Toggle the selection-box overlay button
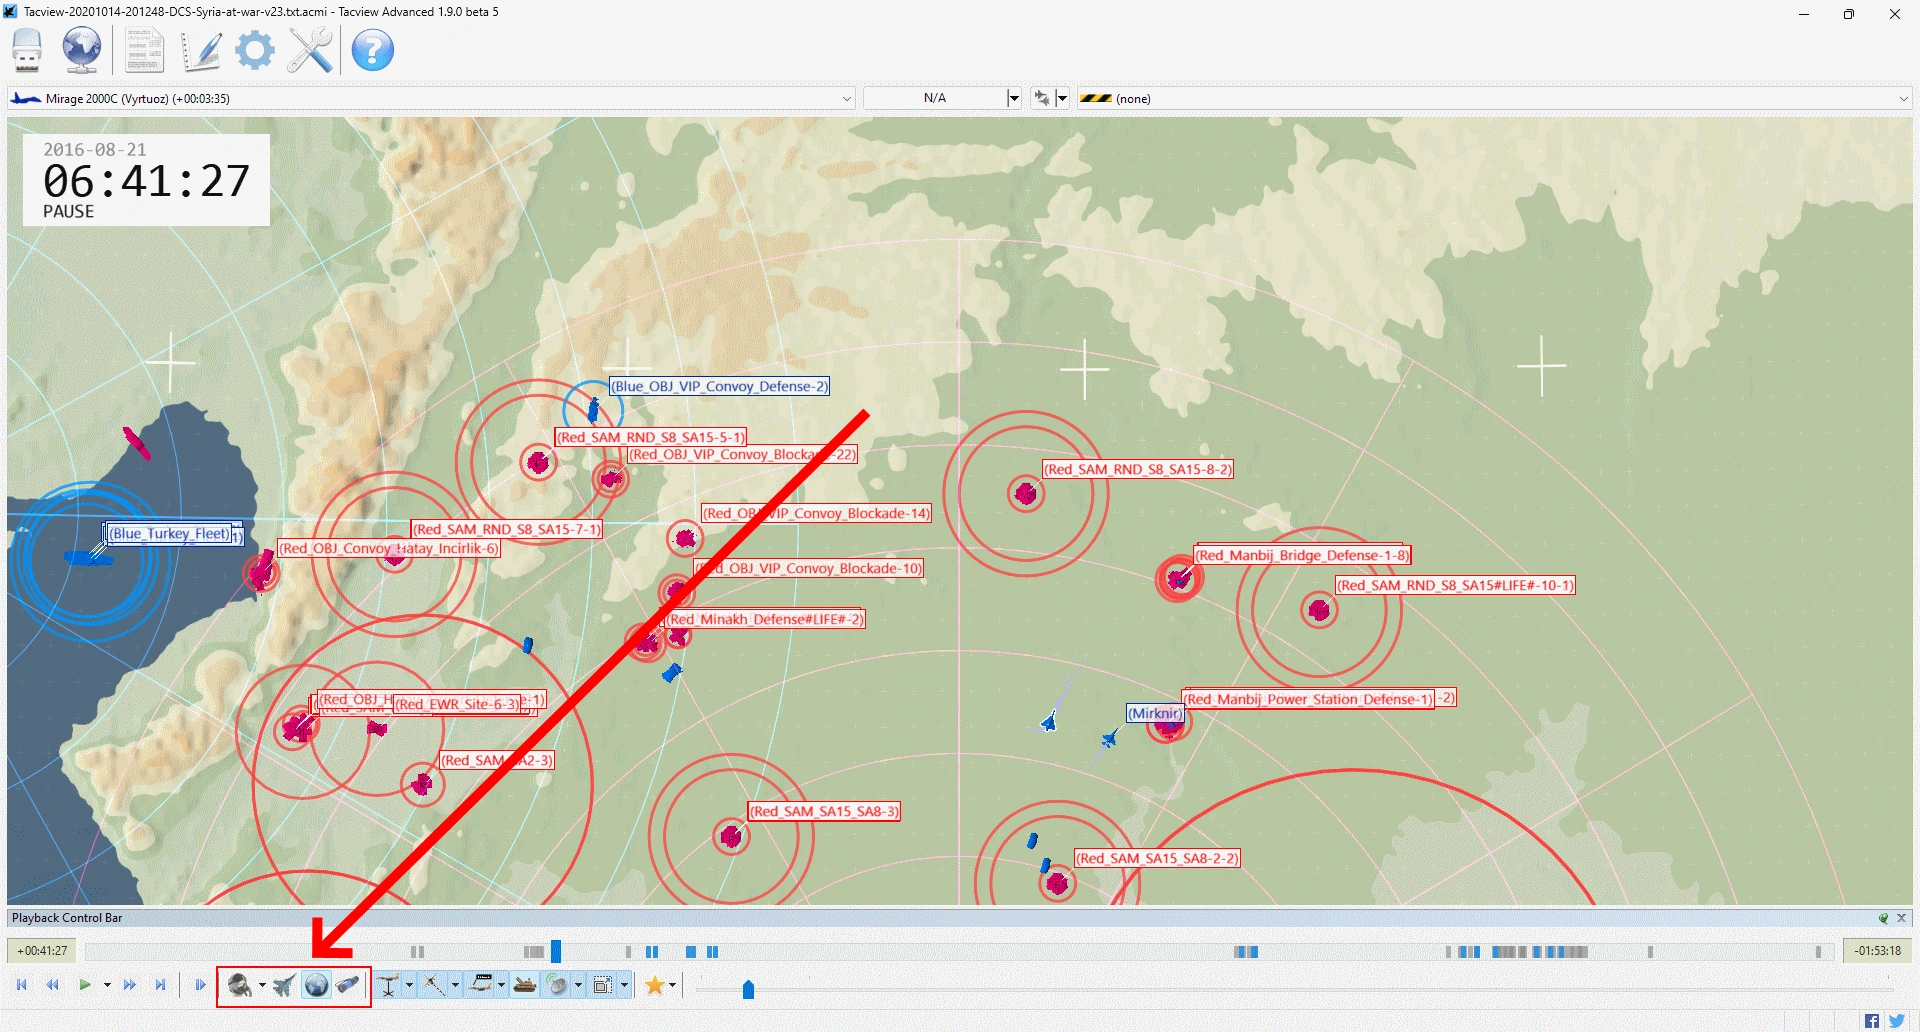This screenshot has height=1032, width=1920. (x=603, y=986)
